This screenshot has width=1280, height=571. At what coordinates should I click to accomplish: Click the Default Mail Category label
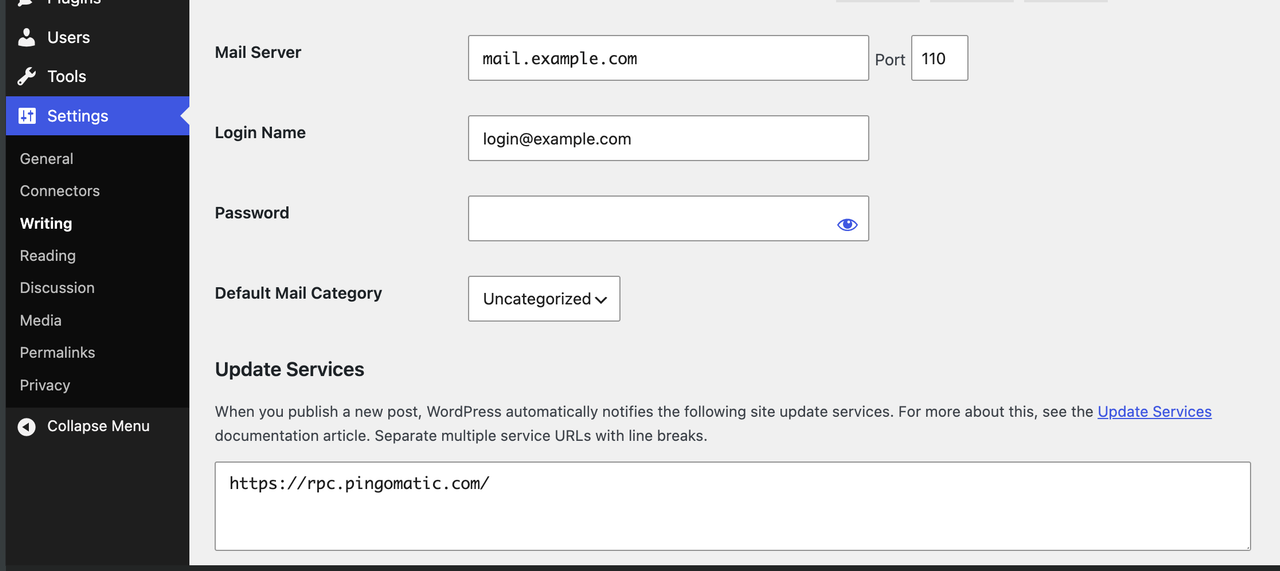(x=298, y=293)
